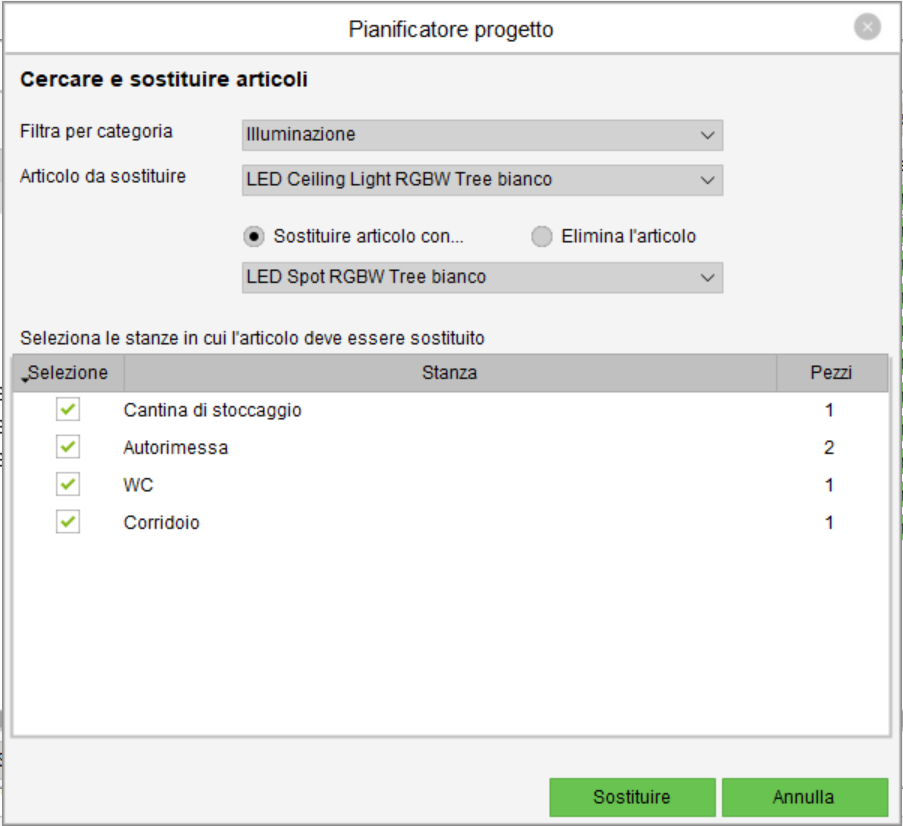Uncheck the Cantina di stoccaggio checkbox
The image size is (903, 826).
click(68, 410)
